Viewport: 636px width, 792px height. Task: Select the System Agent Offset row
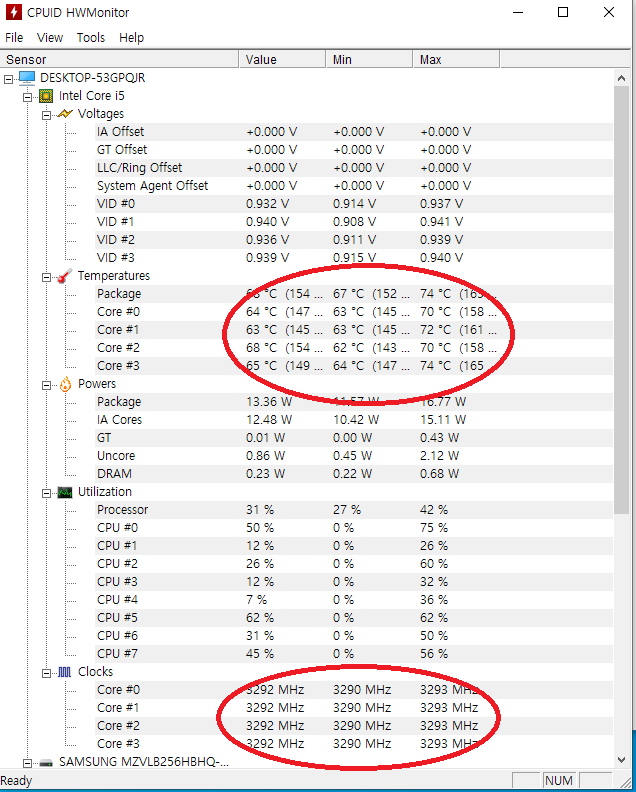pos(354,186)
